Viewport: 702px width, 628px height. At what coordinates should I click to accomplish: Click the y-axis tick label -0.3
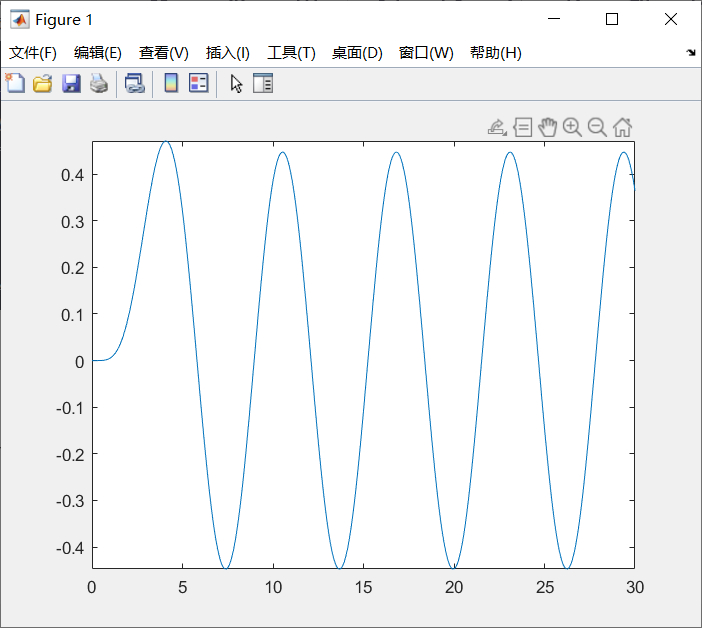[x=70, y=501]
